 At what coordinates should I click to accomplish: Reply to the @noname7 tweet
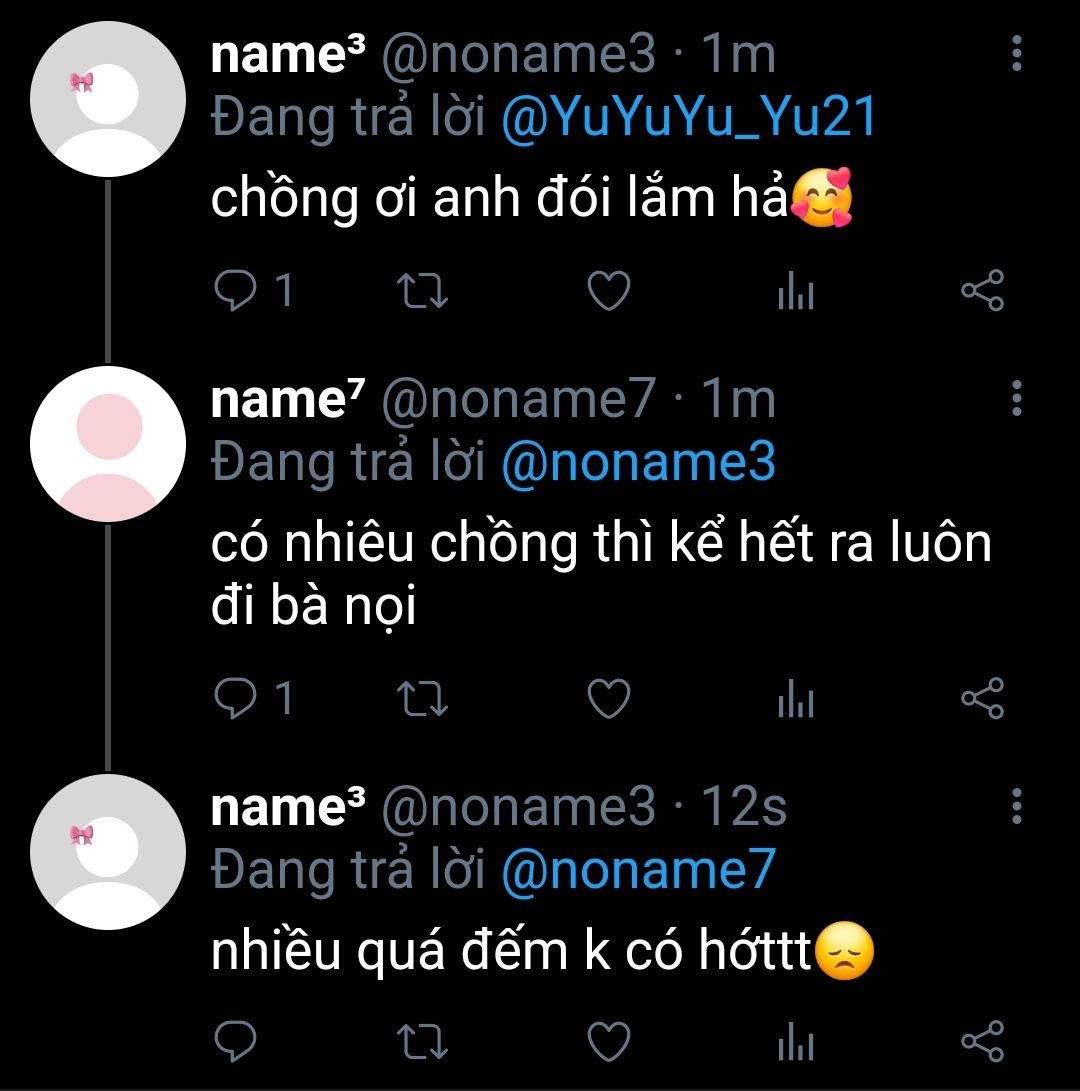pyautogui.click(x=236, y=698)
